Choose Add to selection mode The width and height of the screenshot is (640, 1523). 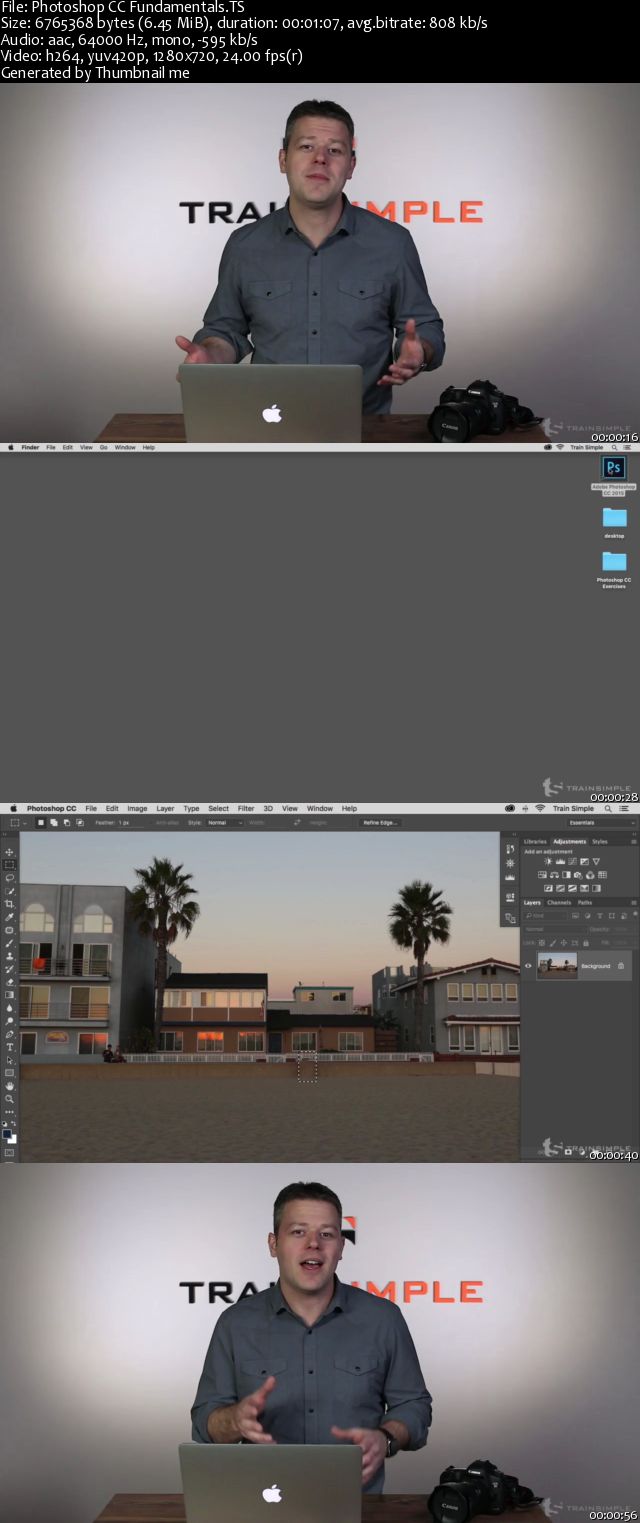click(x=53, y=823)
